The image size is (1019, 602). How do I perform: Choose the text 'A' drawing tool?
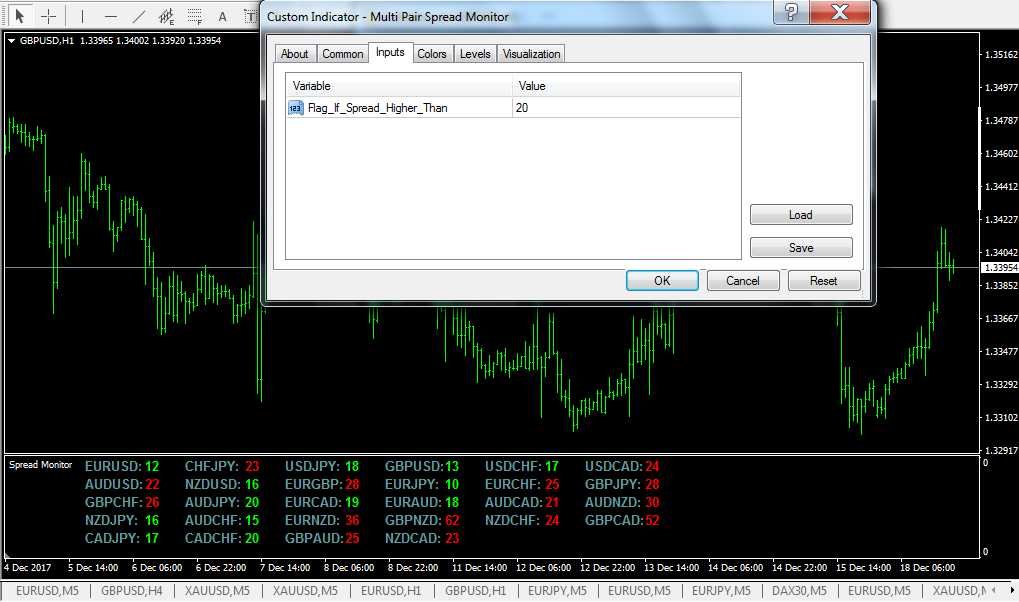click(222, 16)
